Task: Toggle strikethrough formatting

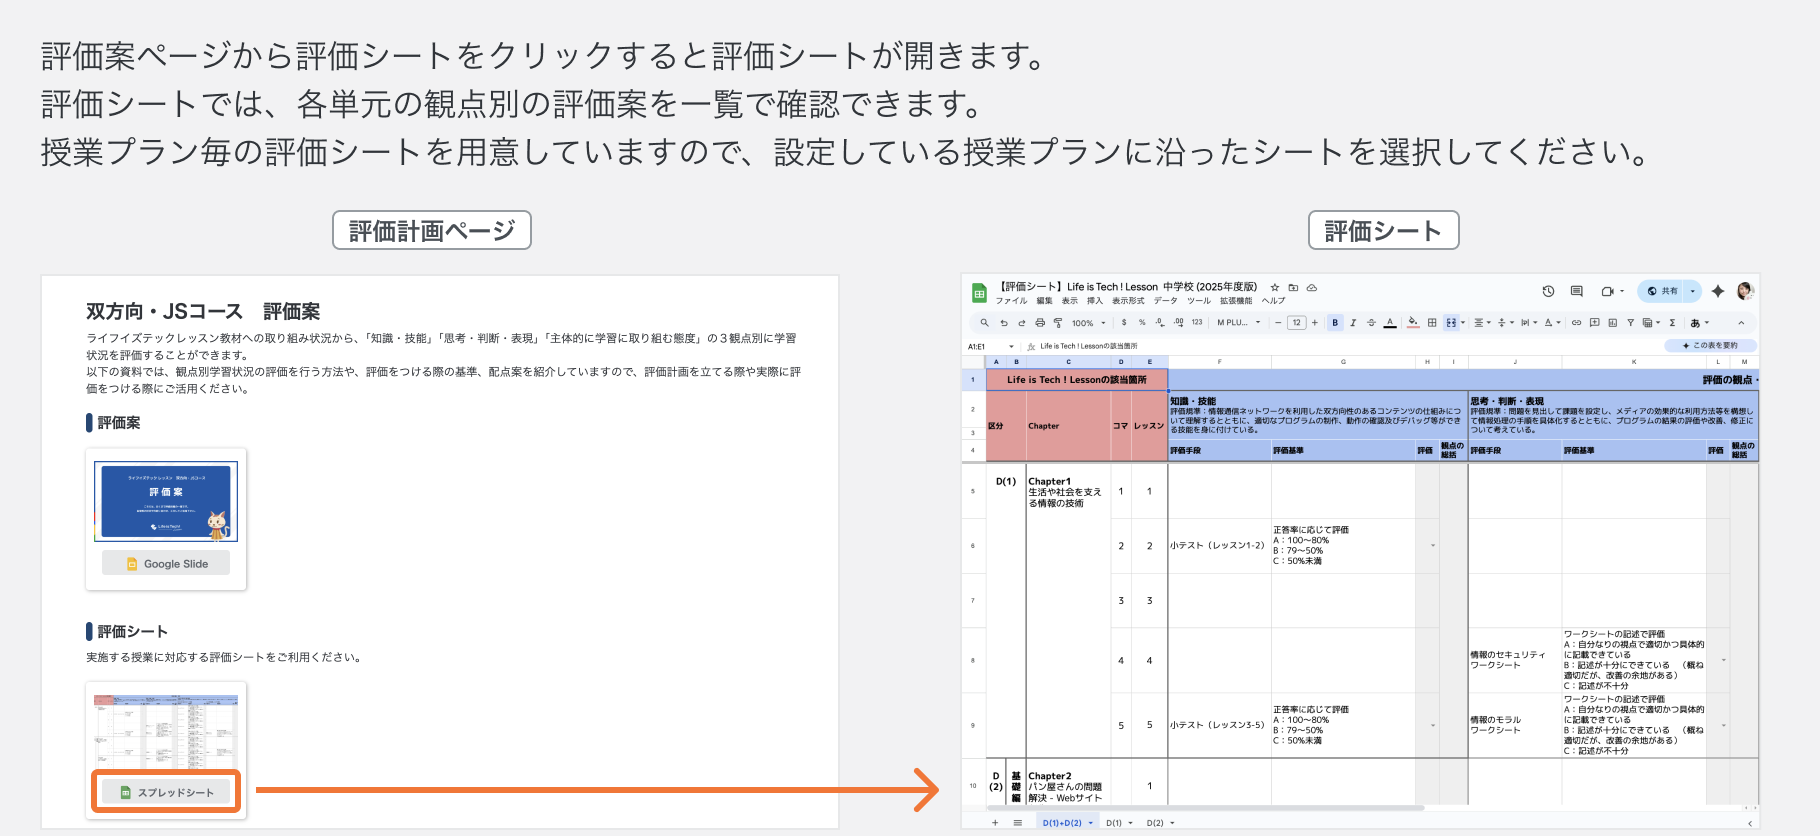Action: 1371,322
